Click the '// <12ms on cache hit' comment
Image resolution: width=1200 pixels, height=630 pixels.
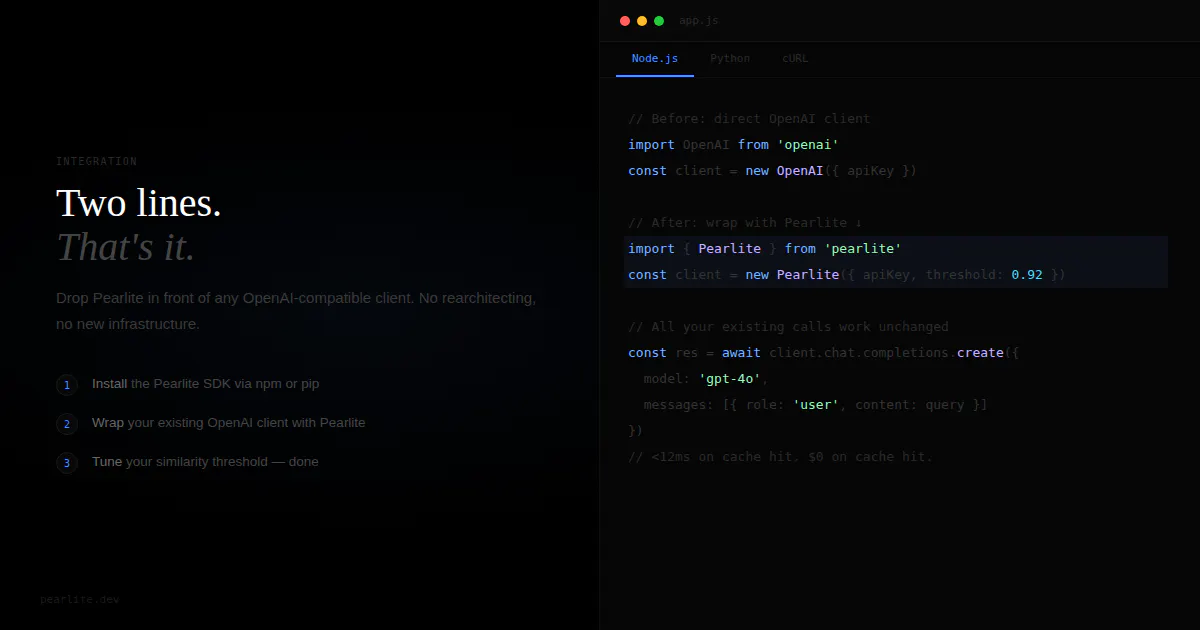(780, 456)
